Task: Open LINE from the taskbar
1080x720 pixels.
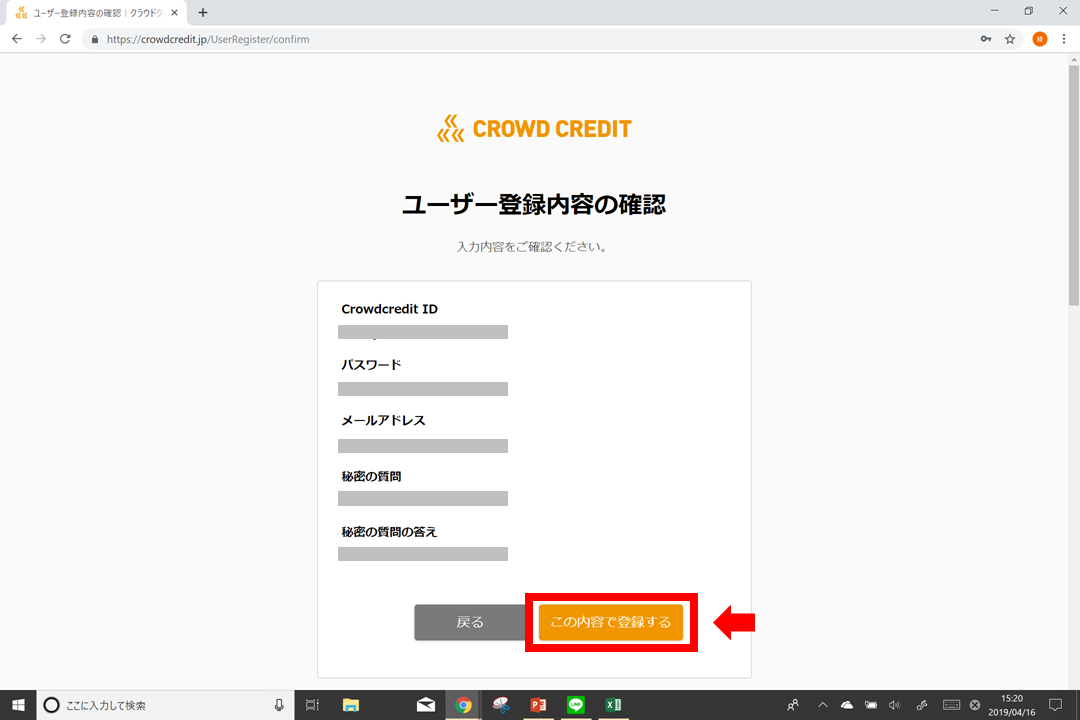Action: [576, 705]
